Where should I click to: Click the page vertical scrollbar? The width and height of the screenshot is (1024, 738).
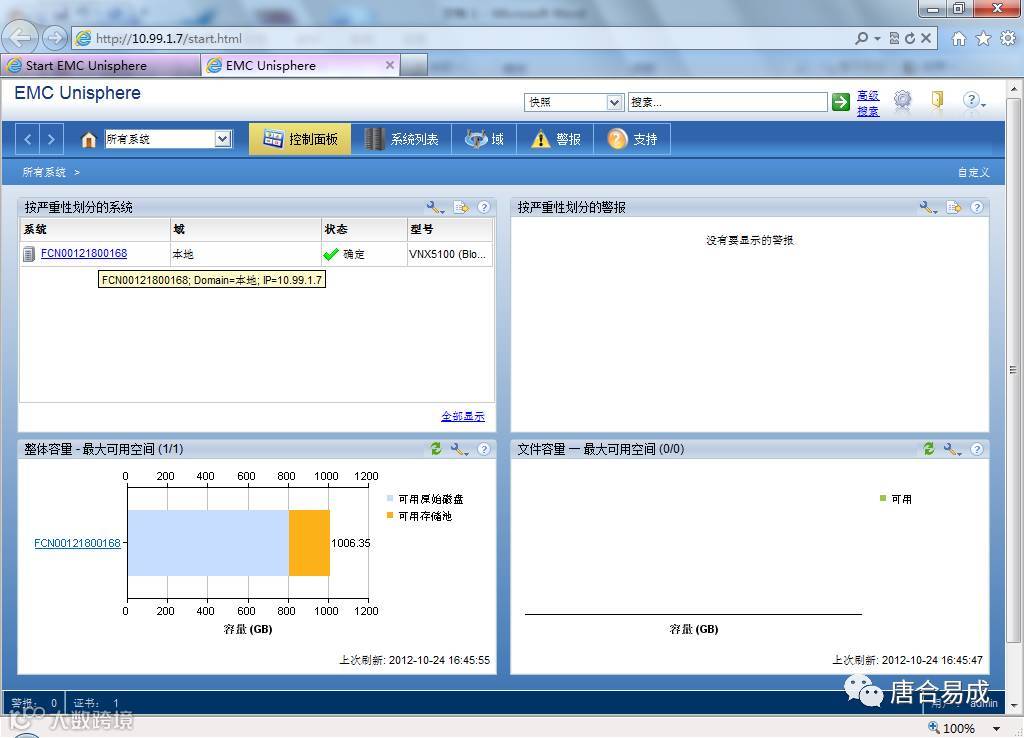(1013, 369)
